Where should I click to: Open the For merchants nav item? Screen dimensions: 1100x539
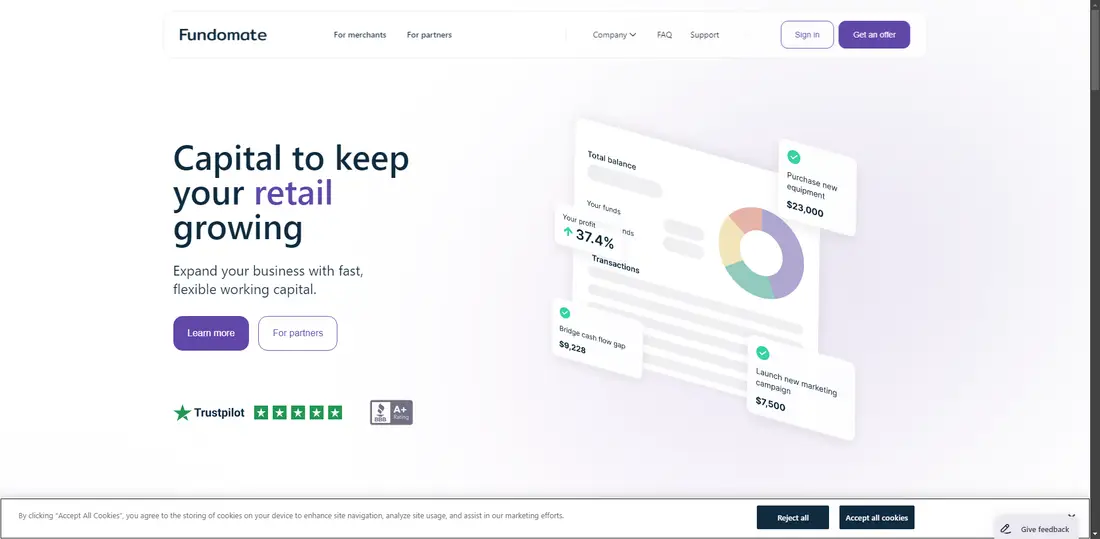click(360, 34)
